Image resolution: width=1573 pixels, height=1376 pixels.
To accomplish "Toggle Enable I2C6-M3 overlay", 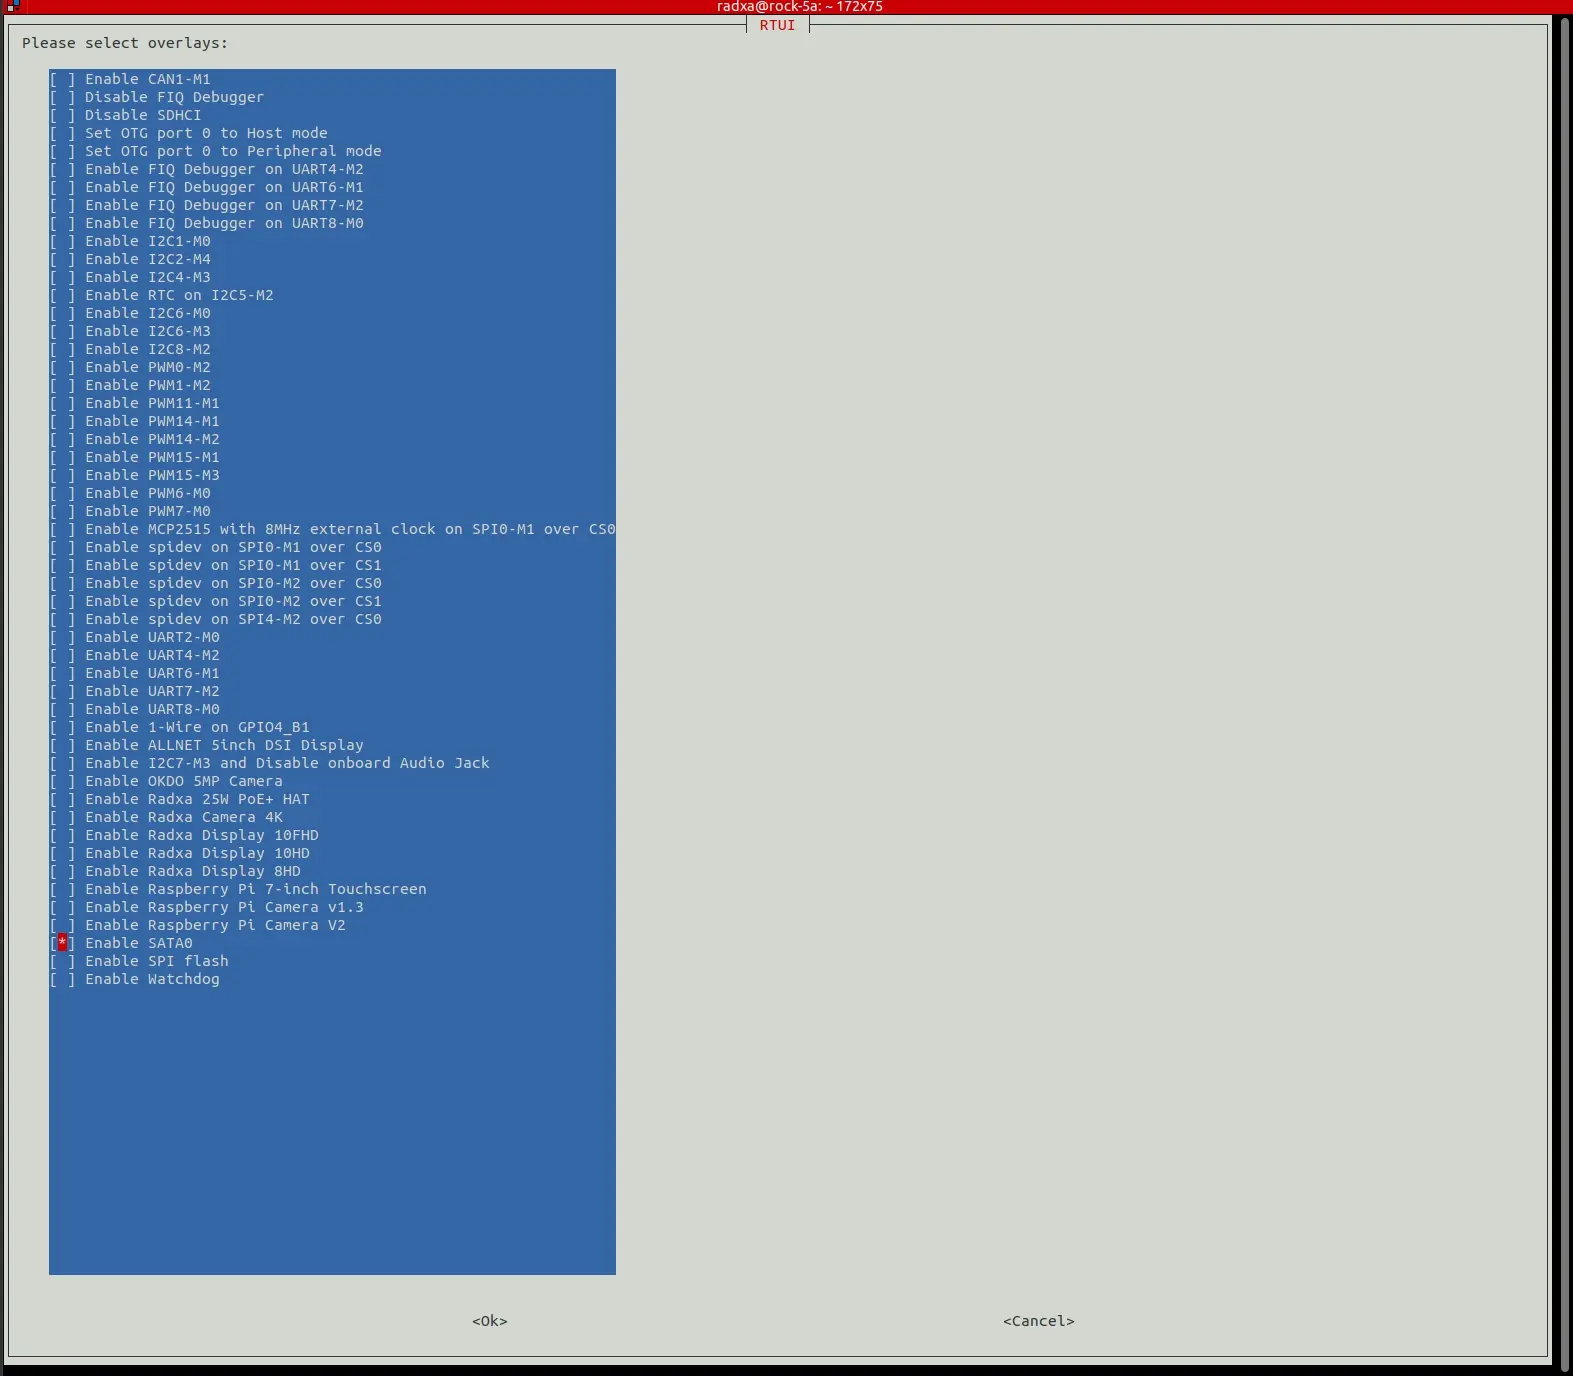I will click(62, 331).
